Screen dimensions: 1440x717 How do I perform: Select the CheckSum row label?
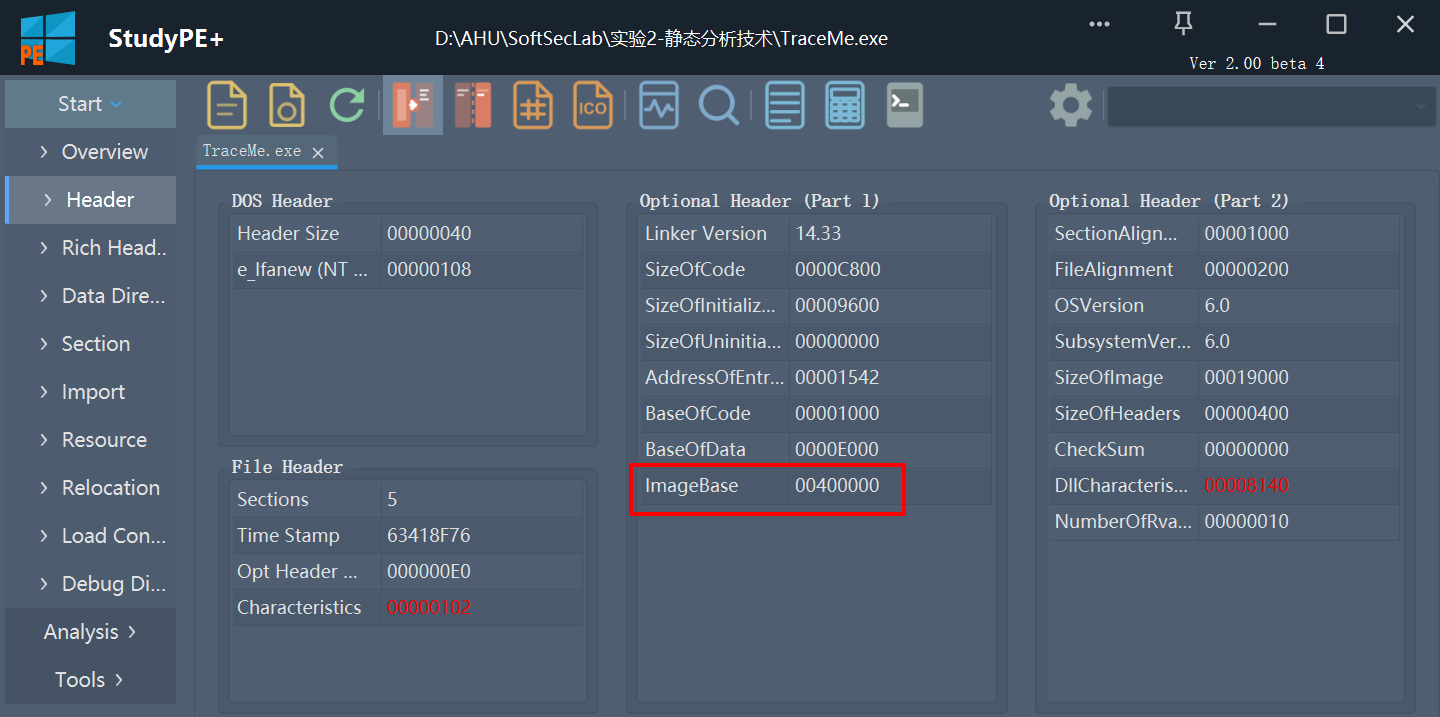[x=1100, y=449]
